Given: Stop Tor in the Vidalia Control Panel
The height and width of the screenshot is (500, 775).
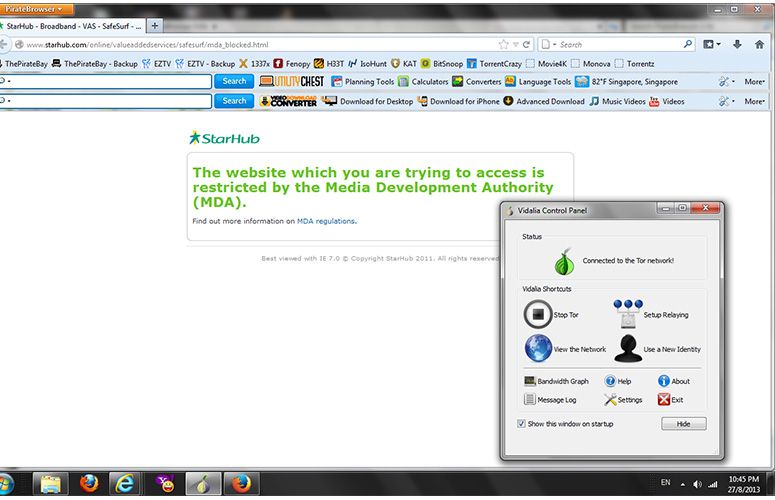Looking at the screenshot, I should coord(551,314).
